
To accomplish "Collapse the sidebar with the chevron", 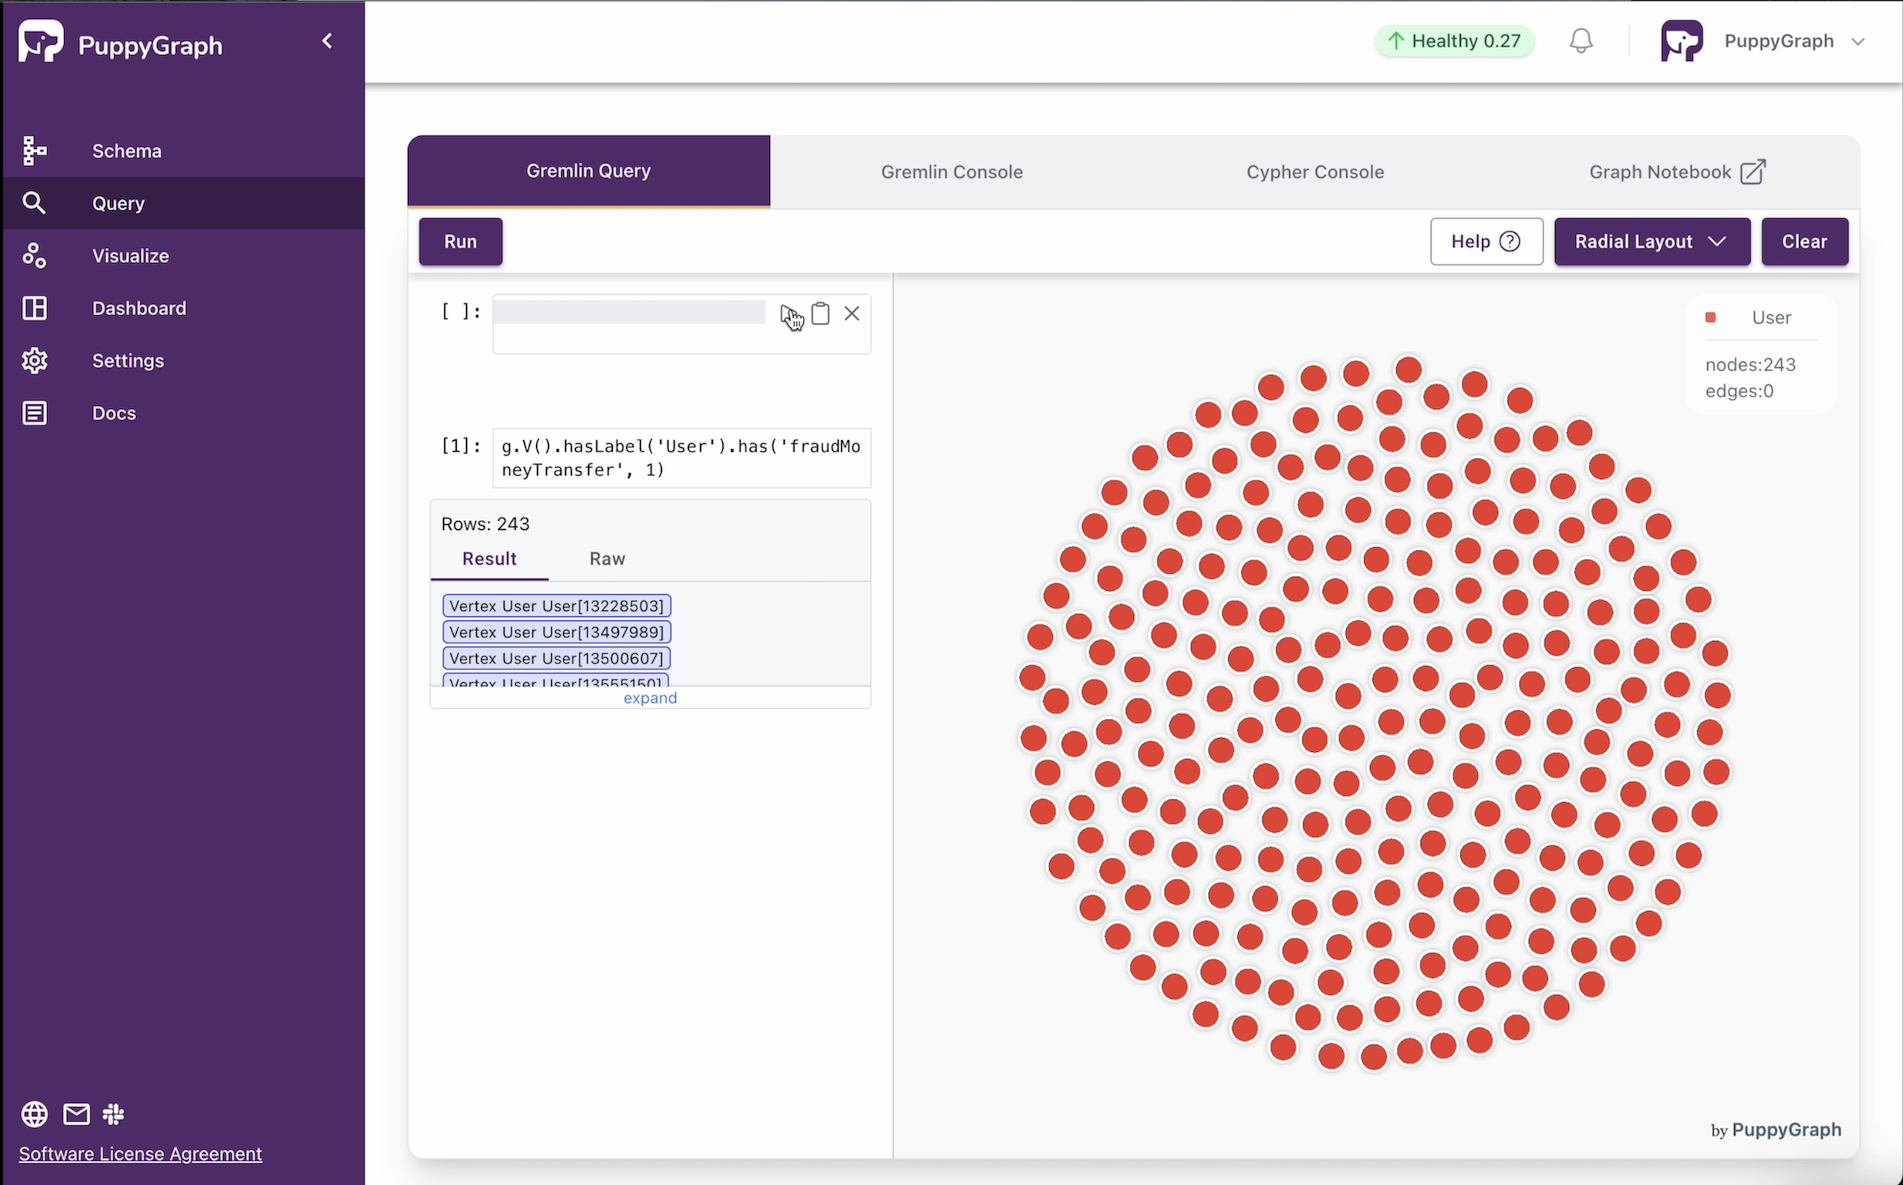I will tap(326, 41).
